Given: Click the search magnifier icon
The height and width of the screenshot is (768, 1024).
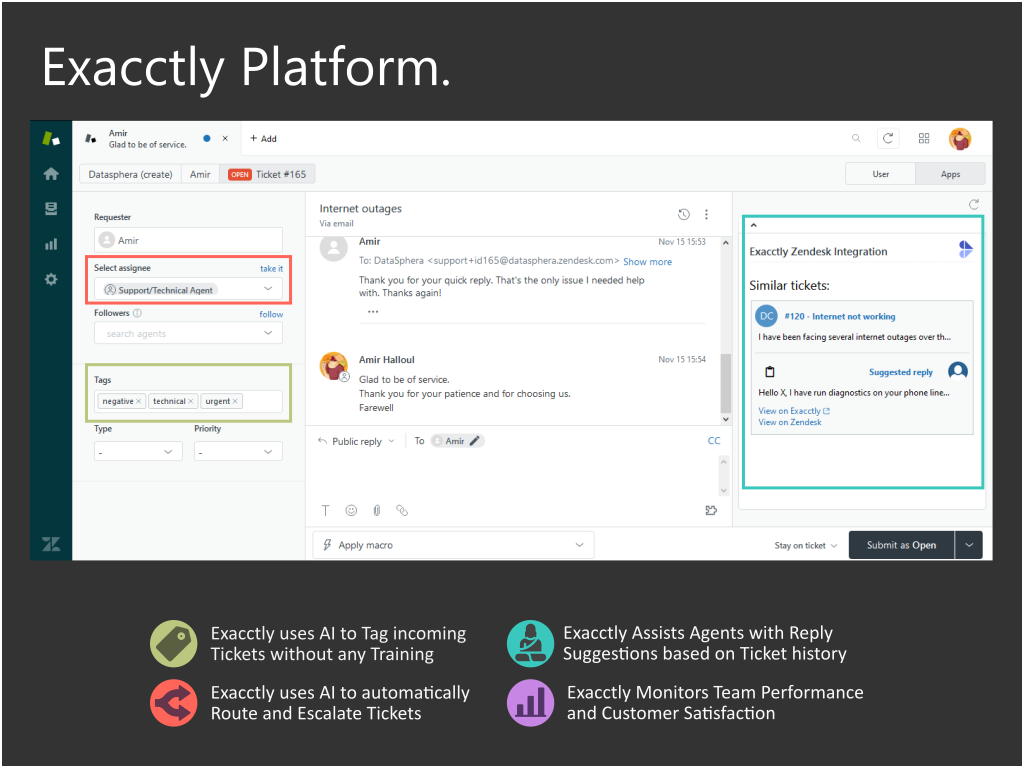Looking at the screenshot, I should pyautogui.click(x=856, y=139).
